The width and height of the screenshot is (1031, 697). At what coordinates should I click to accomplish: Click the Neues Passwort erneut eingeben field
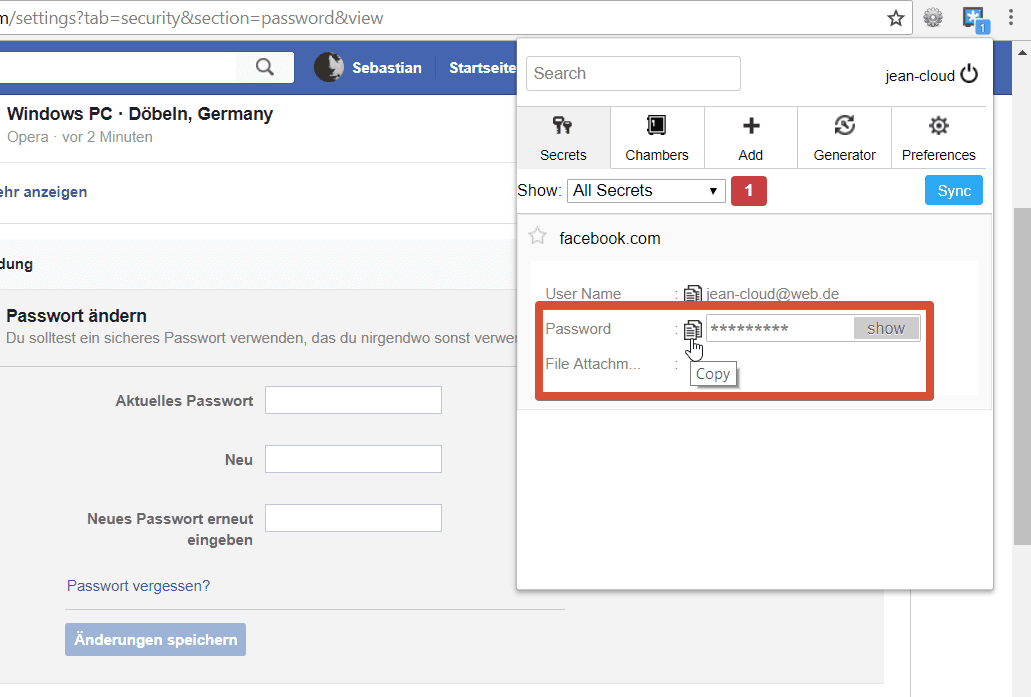coord(353,518)
